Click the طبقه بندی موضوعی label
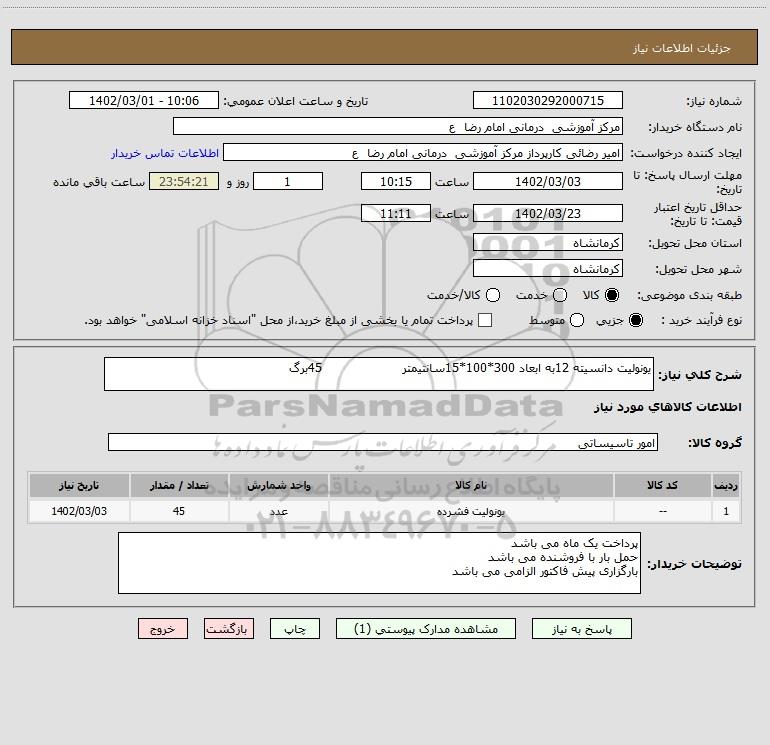770x745 pixels. (x=689, y=296)
